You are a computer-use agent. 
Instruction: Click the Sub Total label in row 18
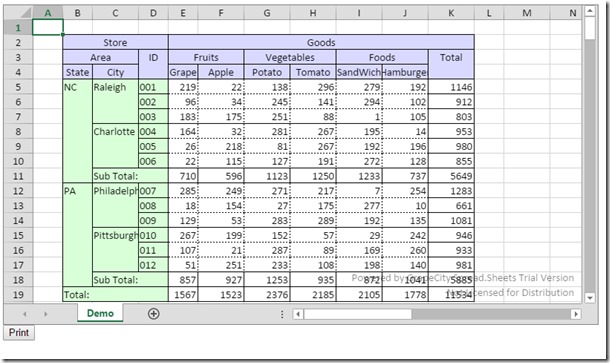[x=130, y=280]
